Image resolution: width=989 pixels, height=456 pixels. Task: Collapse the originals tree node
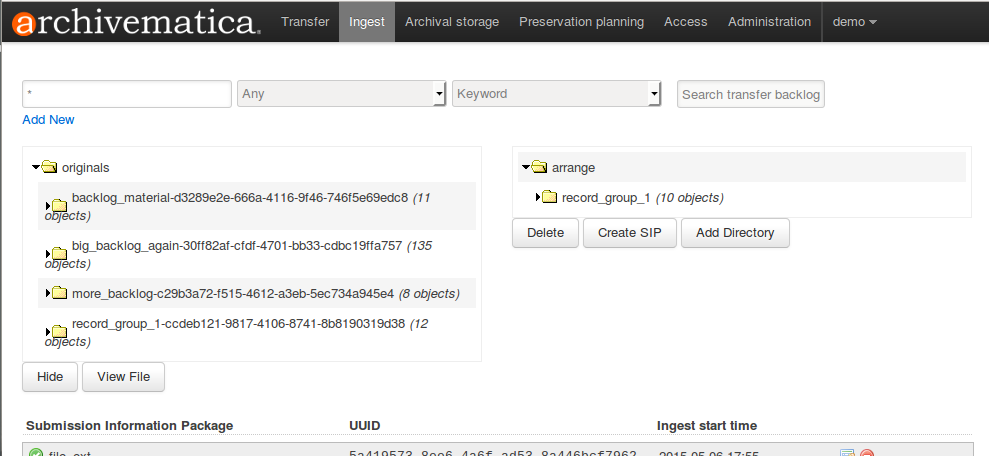click(x=36, y=167)
